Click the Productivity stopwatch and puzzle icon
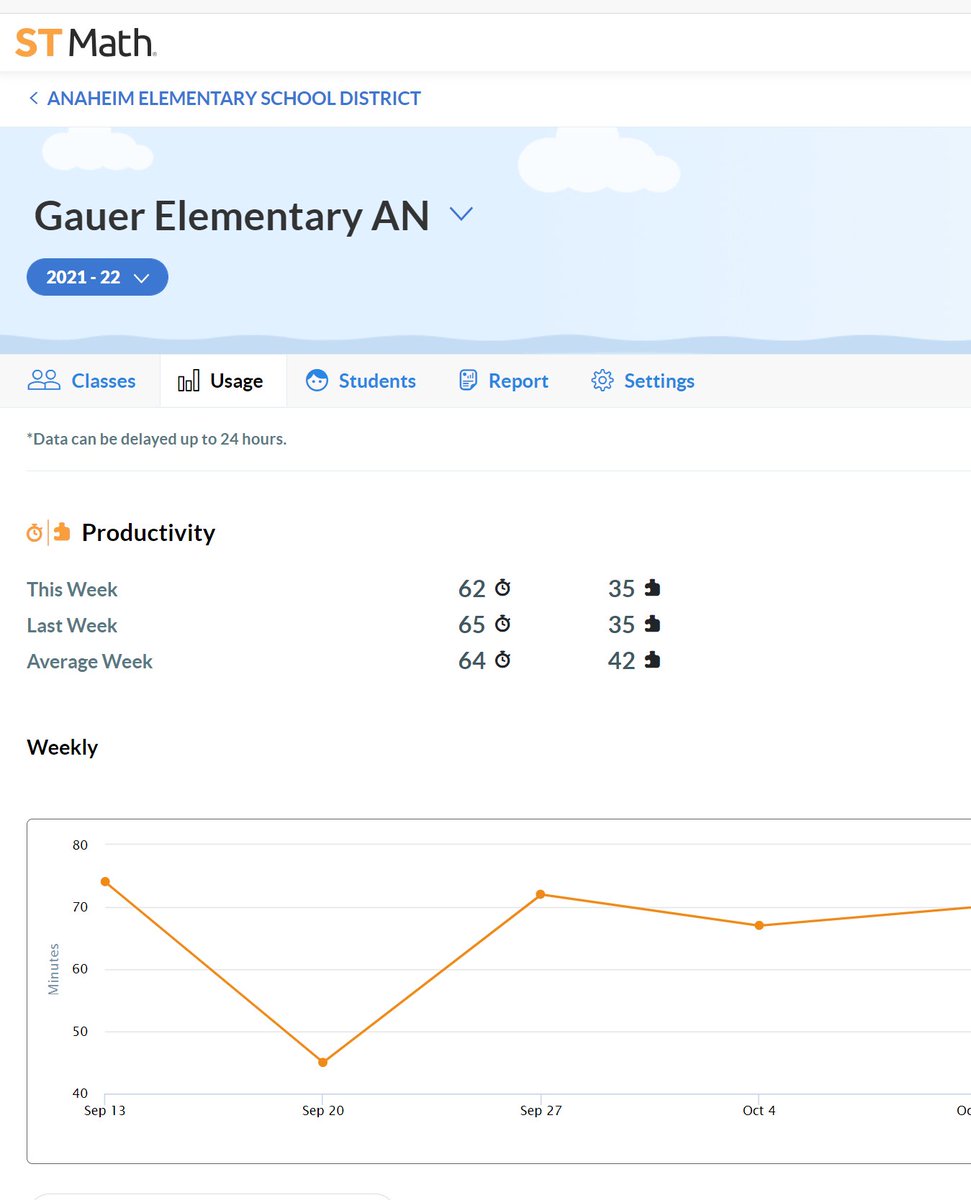This screenshot has height=1200, width=971. [x=48, y=532]
